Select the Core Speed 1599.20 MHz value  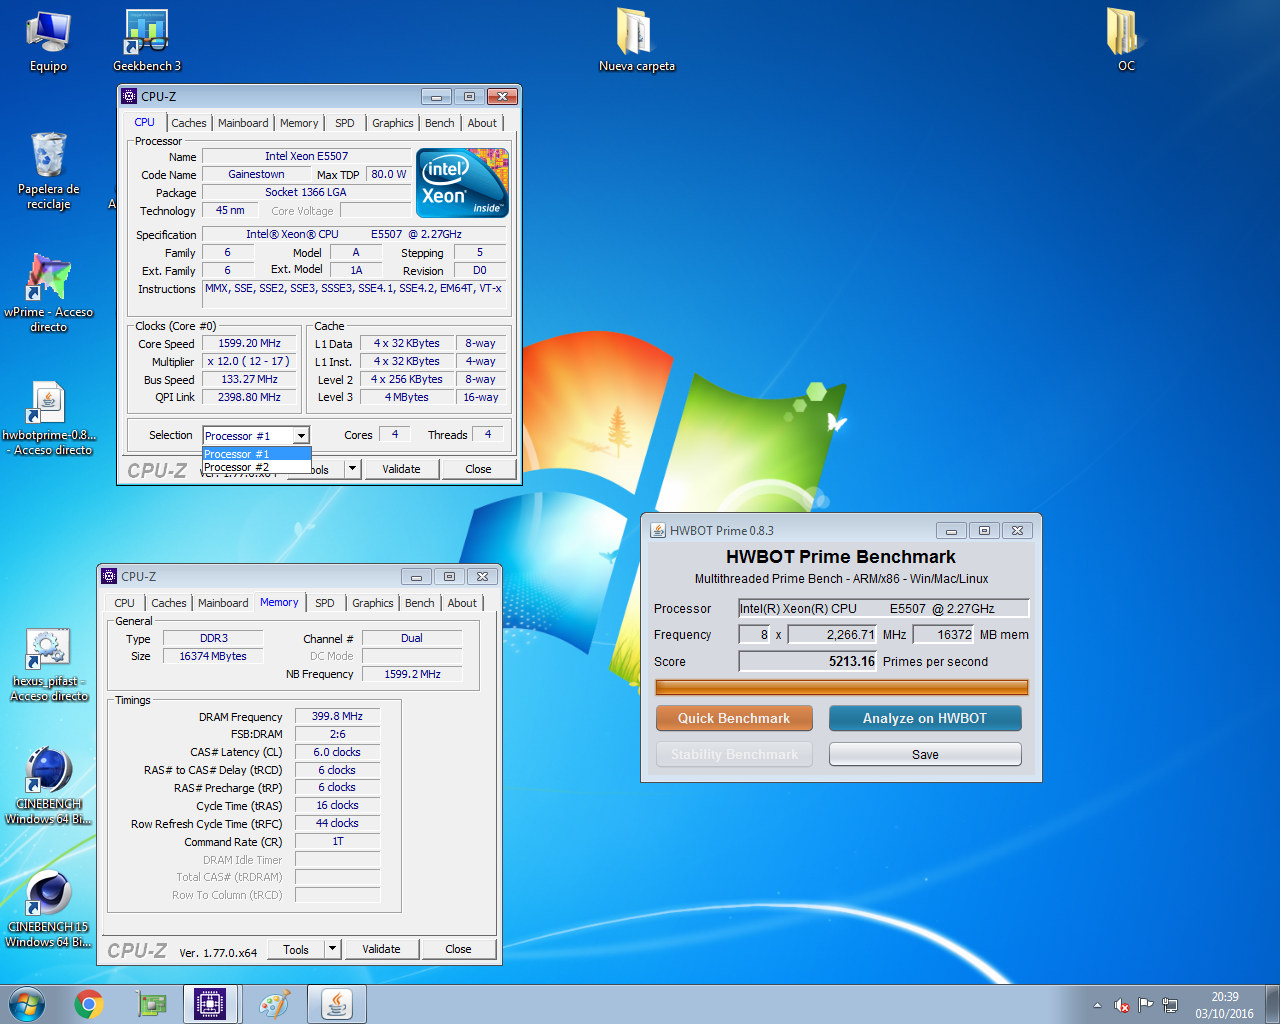[x=250, y=343]
